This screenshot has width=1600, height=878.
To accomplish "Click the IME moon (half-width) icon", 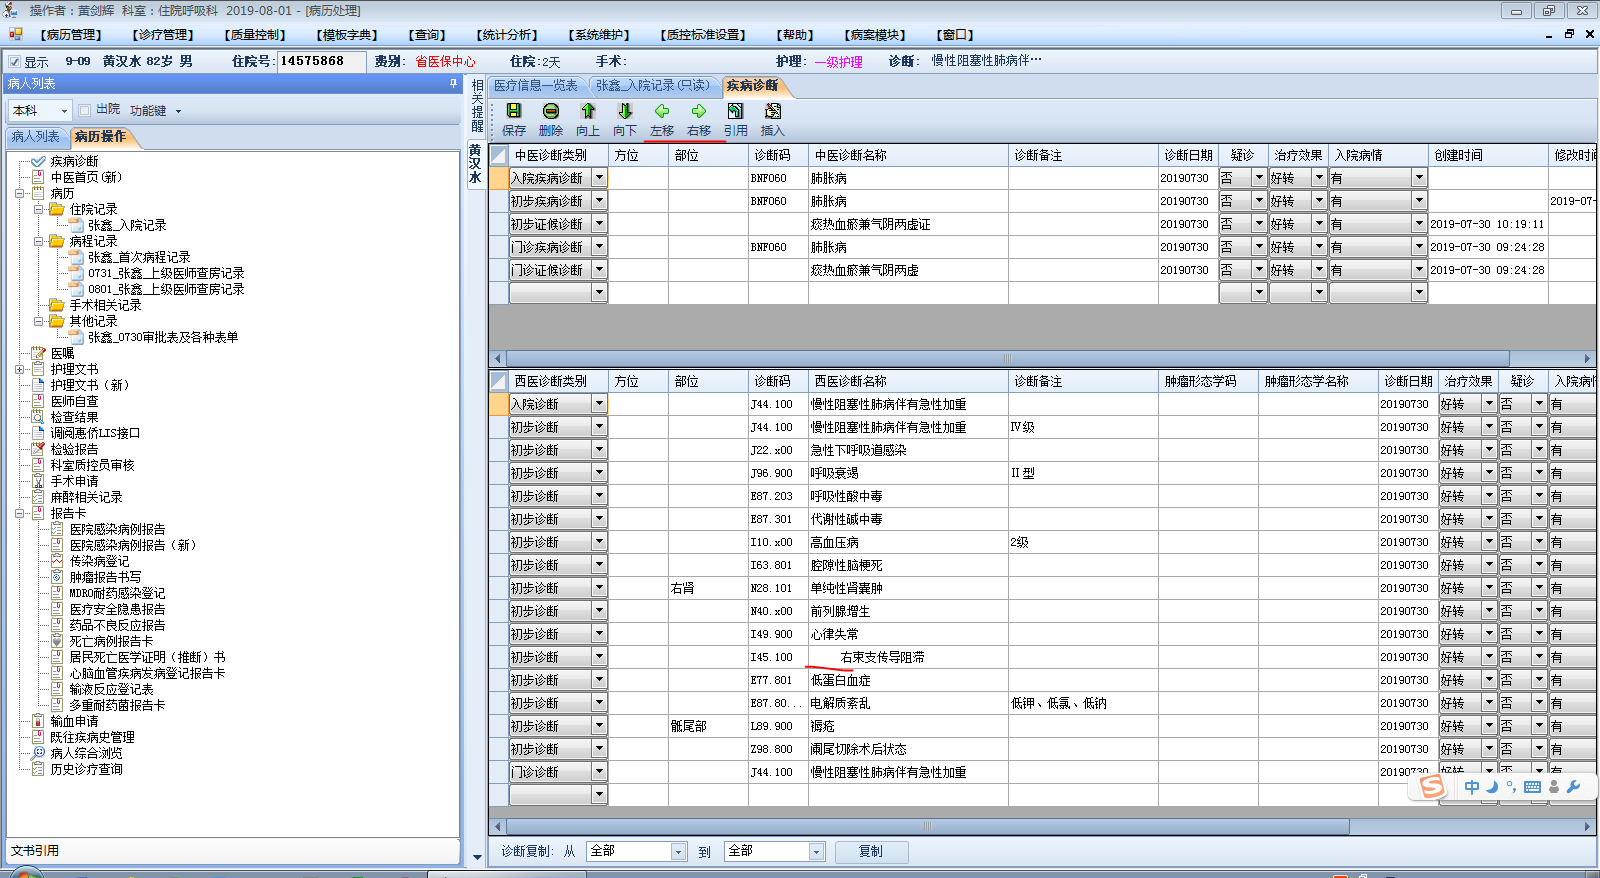I will pos(1492,787).
